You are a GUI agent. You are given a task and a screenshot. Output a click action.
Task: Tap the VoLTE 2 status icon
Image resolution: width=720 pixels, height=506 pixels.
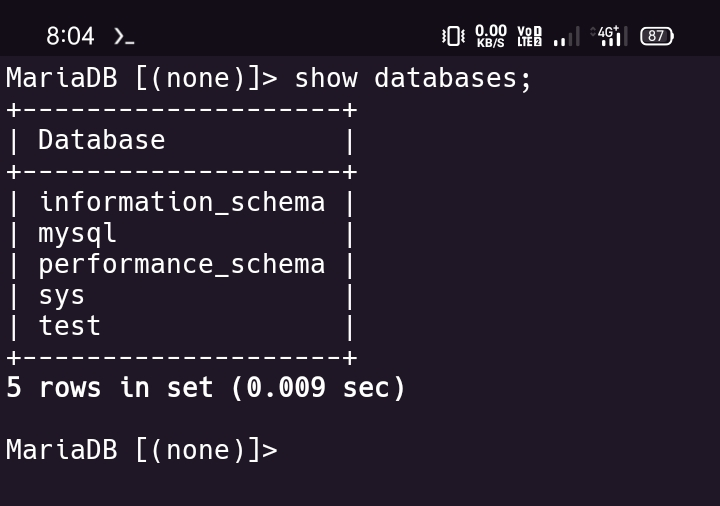(x=529, y=36)
